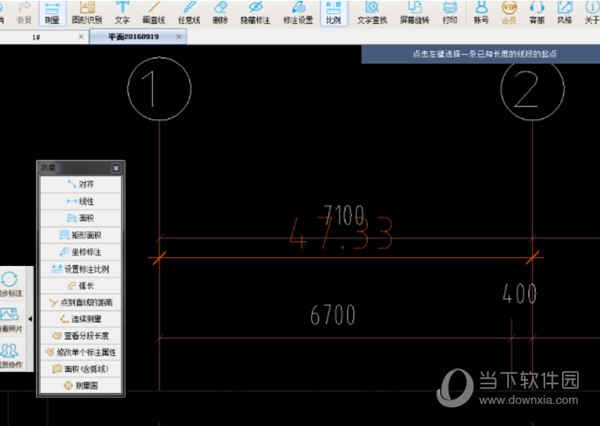Click the orange 47.33 measurement label

341,233
